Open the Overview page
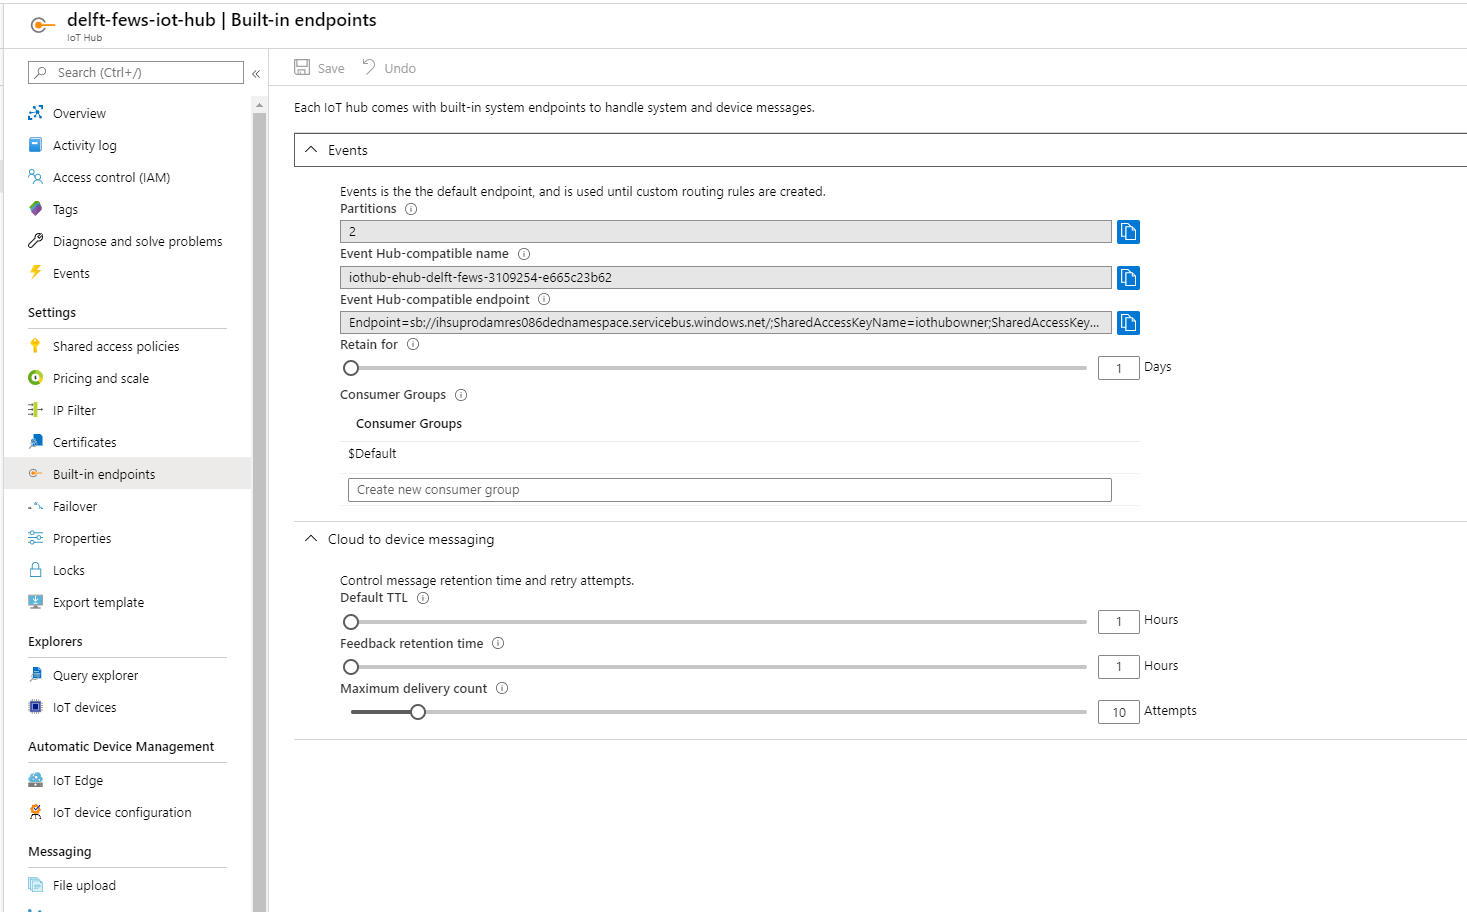The height and width of the screenshot is (912, 1467). pyautogui.click(x=79, y=114)
